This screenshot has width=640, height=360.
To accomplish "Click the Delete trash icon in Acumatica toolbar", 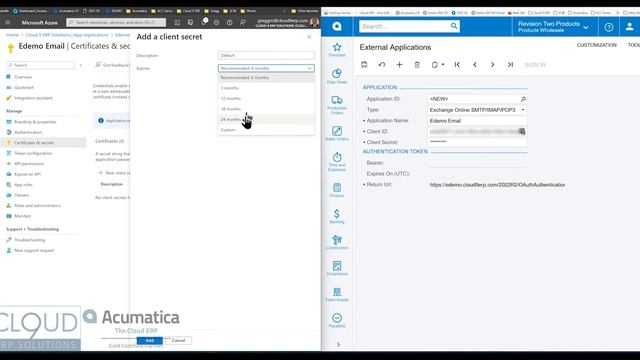I will click(x=417, y=64).
